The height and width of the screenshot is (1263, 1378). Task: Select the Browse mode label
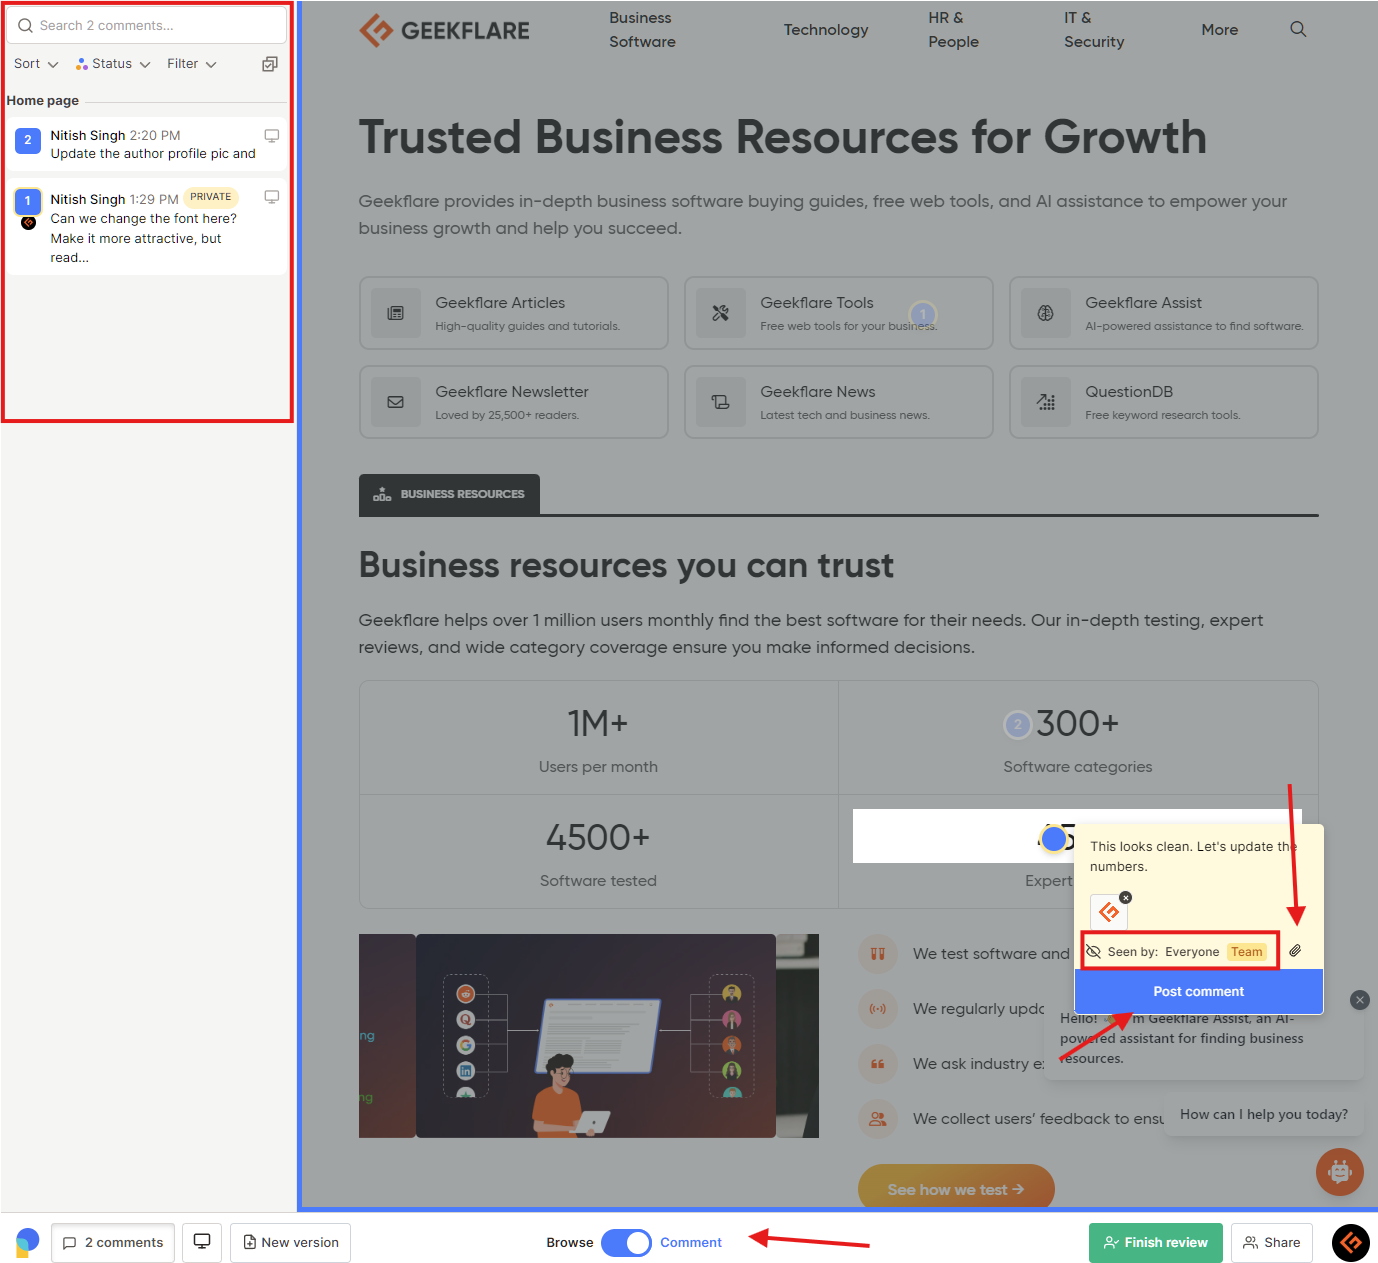click(570, 1243)
